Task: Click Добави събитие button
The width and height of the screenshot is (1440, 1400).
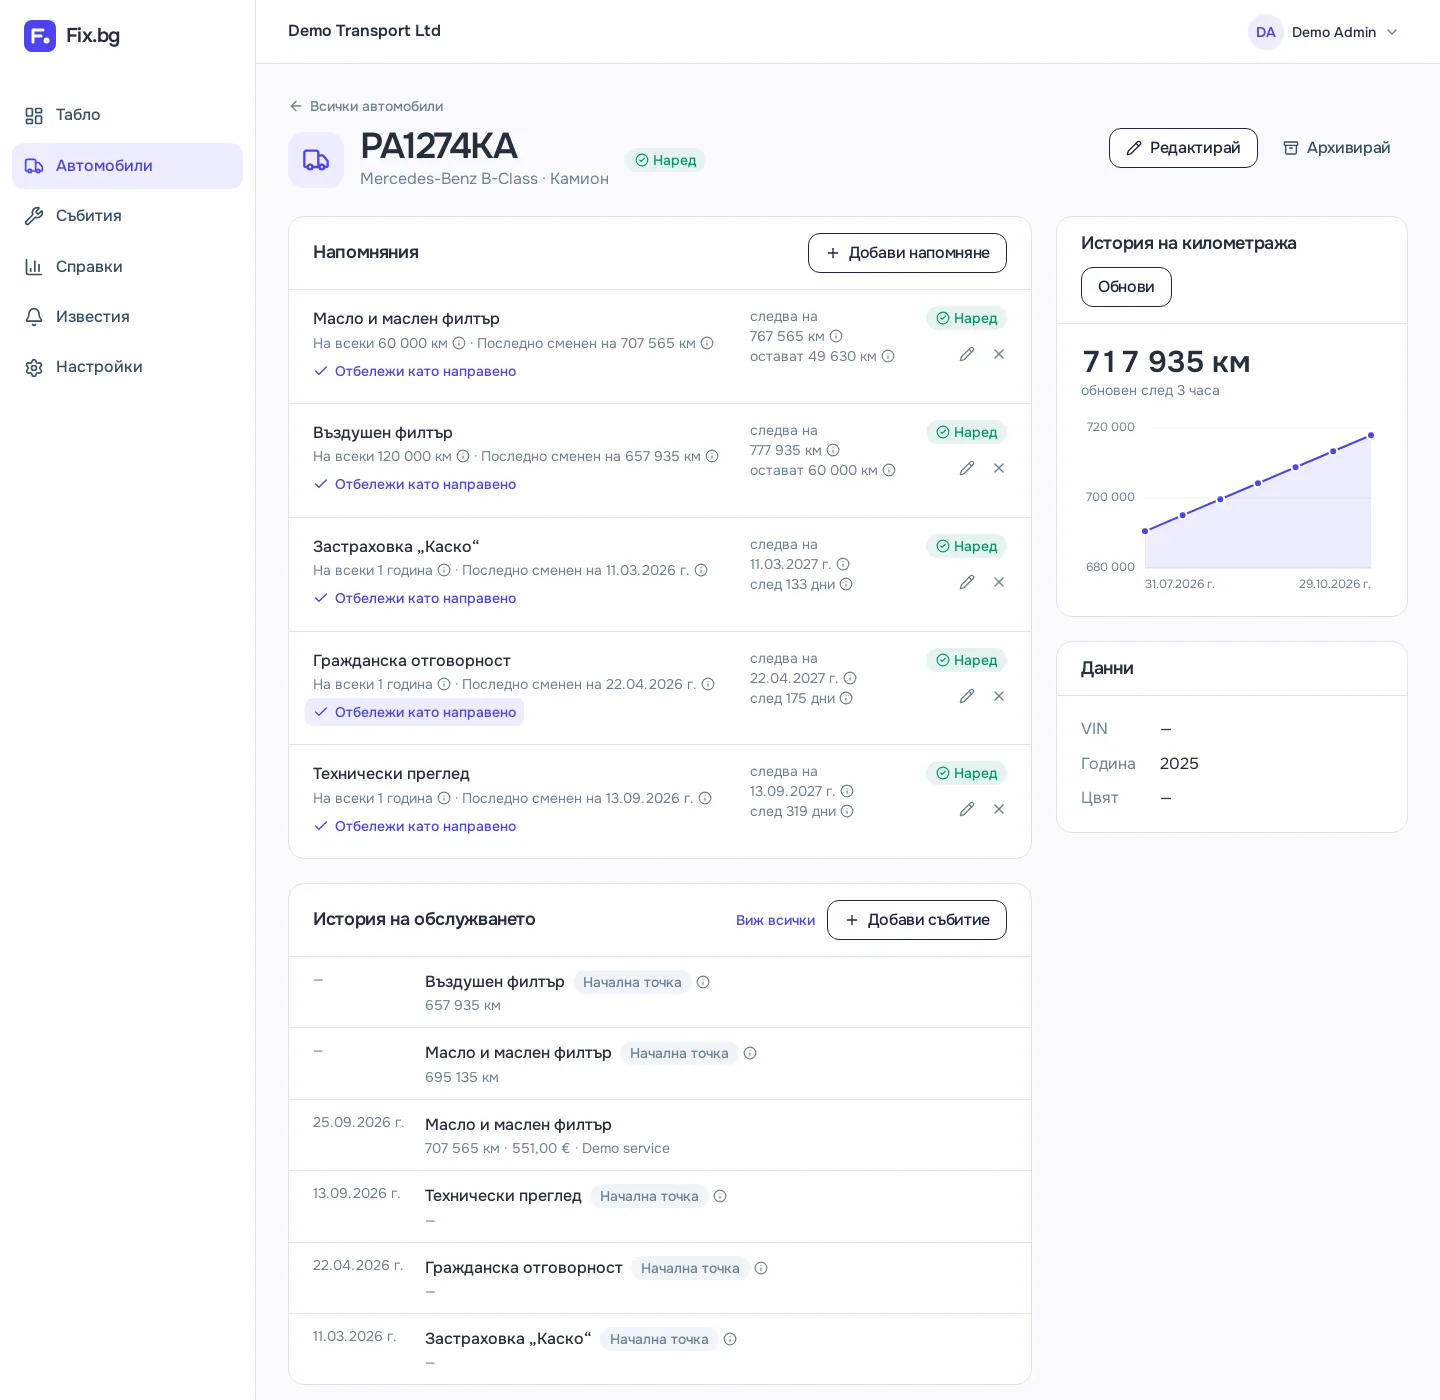Action: coord(917,920)
